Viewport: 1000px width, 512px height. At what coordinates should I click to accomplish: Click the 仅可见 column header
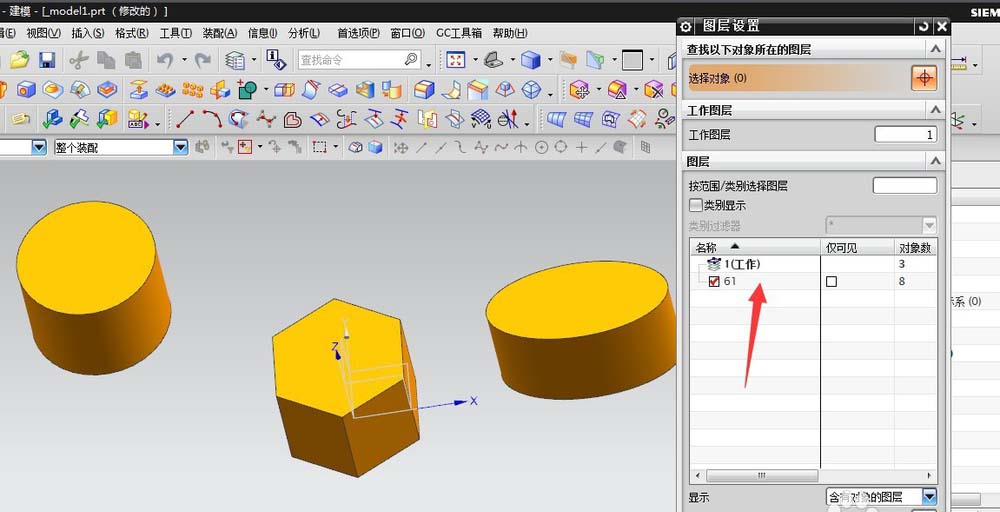(x=857, y=247)
